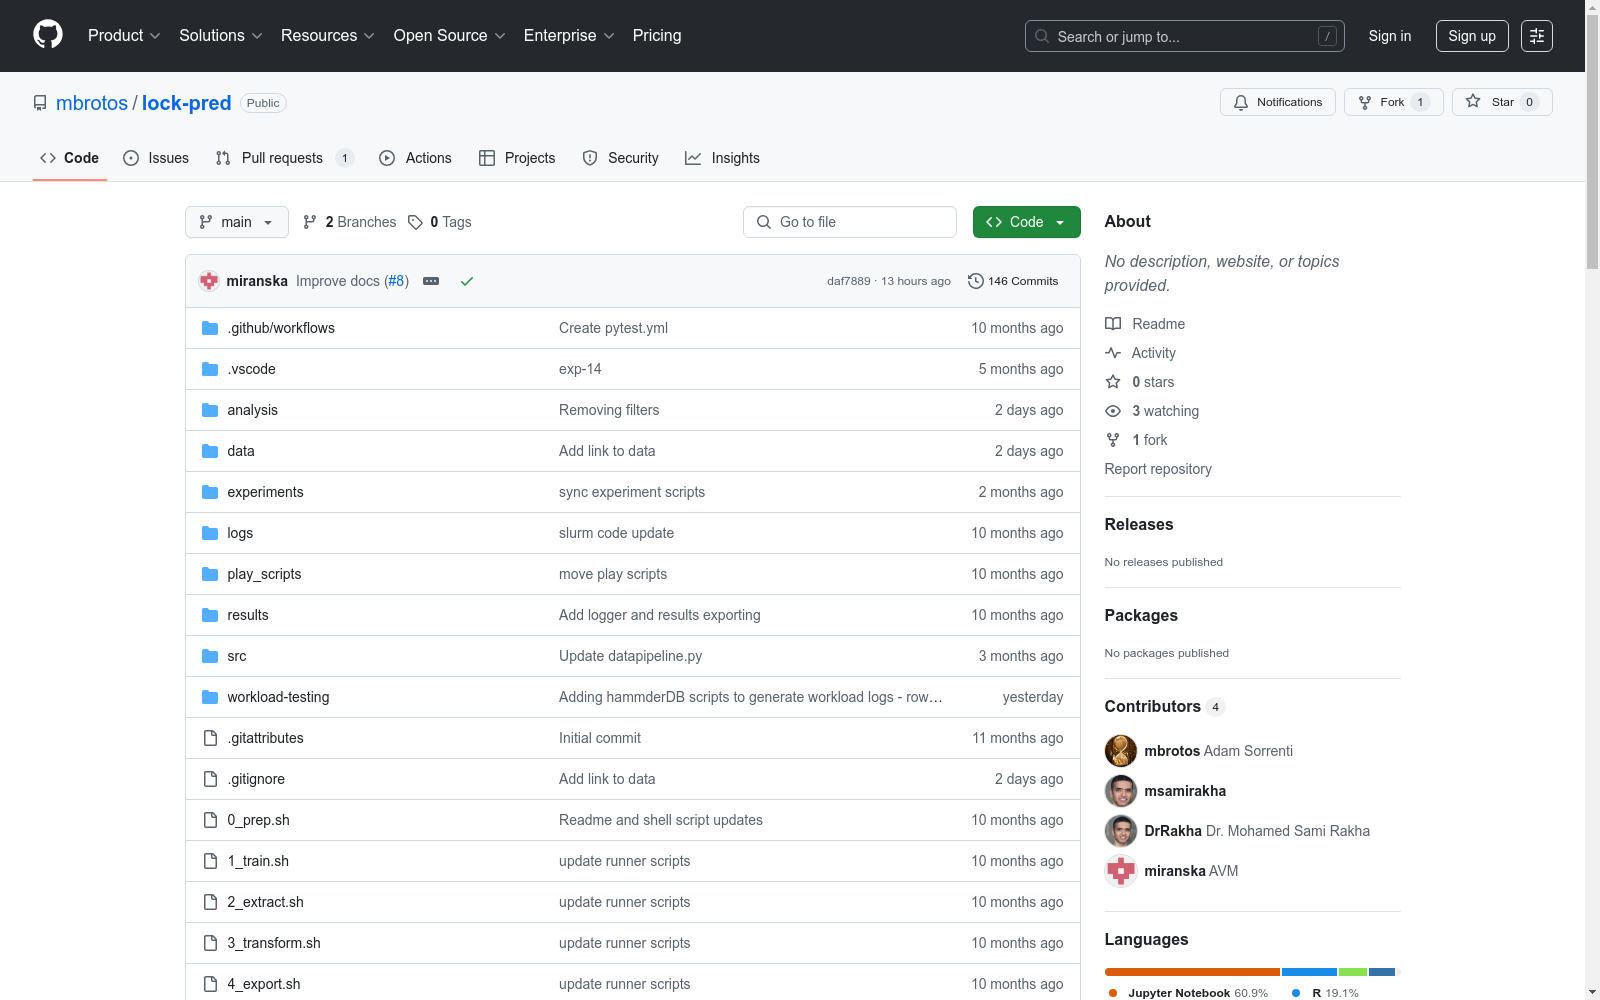The width and height of the screenshot is (1600, 1000).
Task: Open the analysis folder
Action: pos(252,410)
